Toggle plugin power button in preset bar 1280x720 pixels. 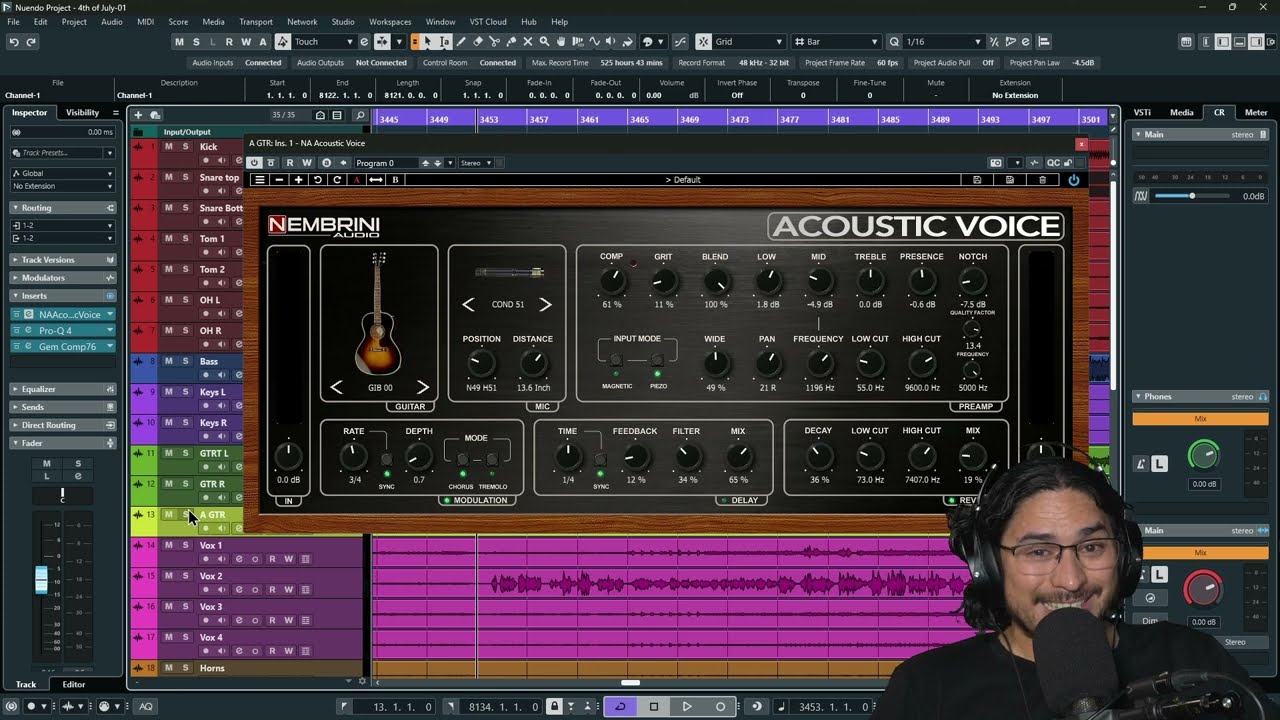[1074, 180]
